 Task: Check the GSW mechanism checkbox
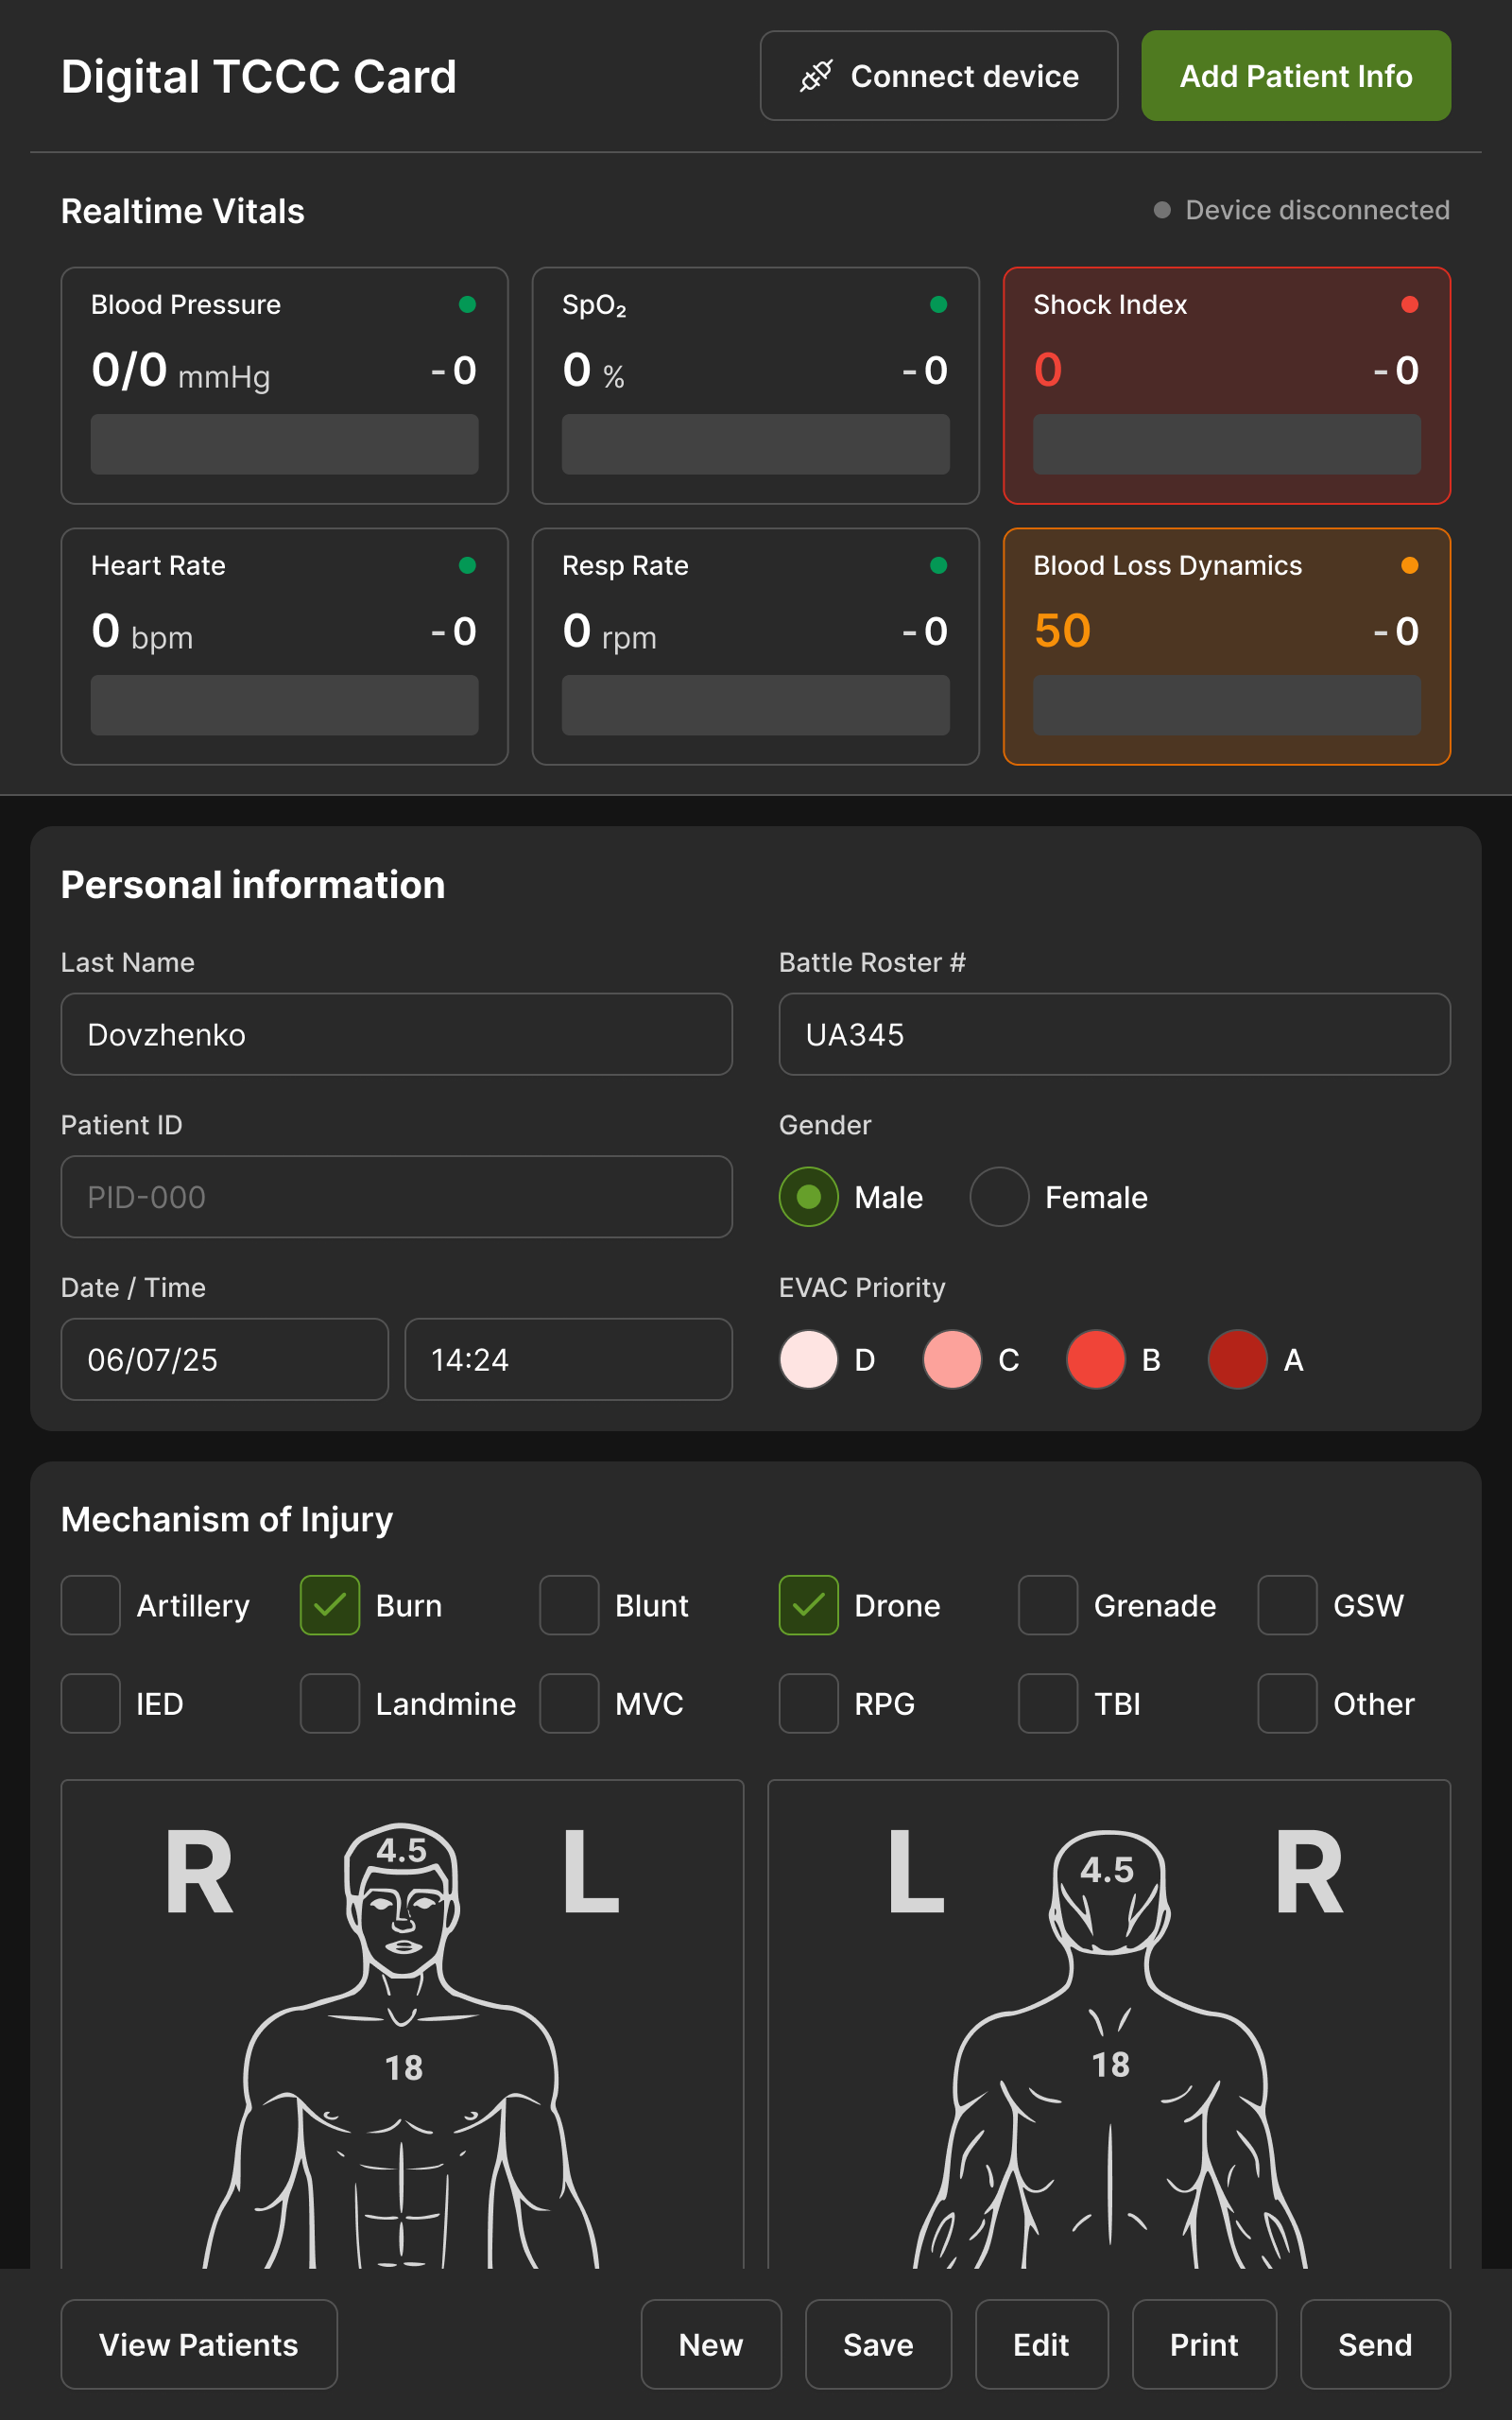(1288, 1605)
